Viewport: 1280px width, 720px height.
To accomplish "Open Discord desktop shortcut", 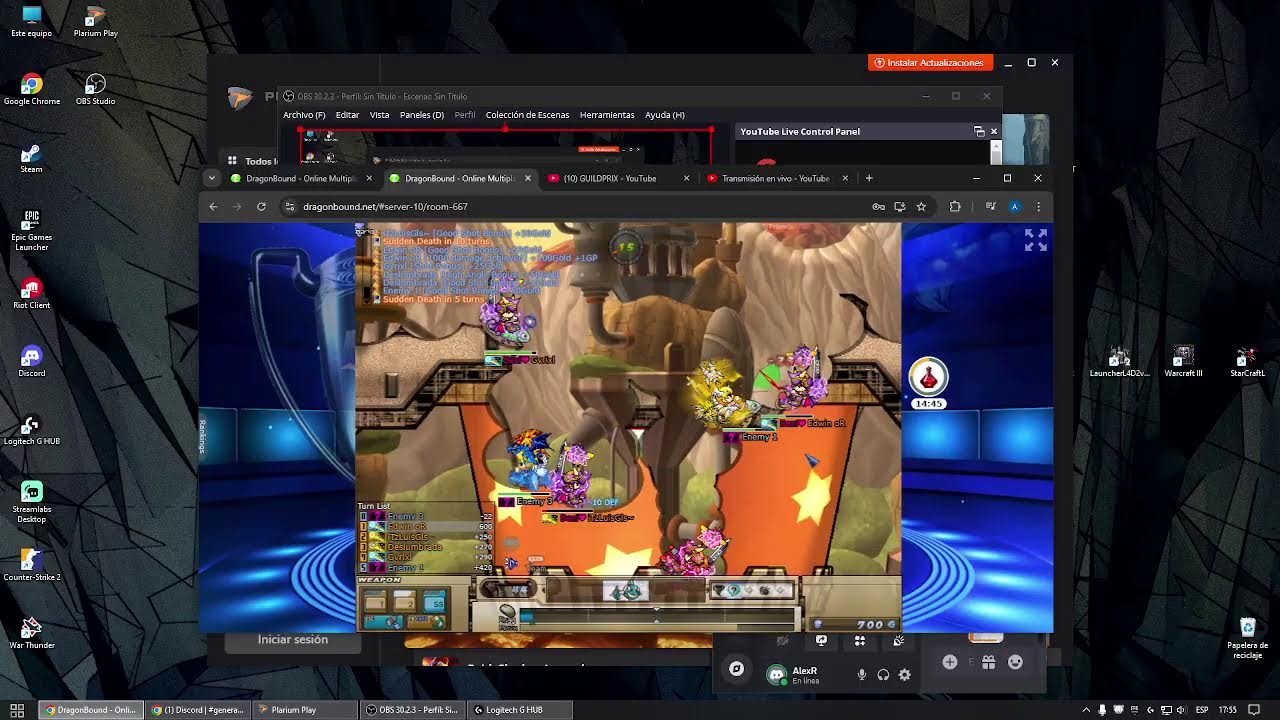I will (x=32, y=361).
